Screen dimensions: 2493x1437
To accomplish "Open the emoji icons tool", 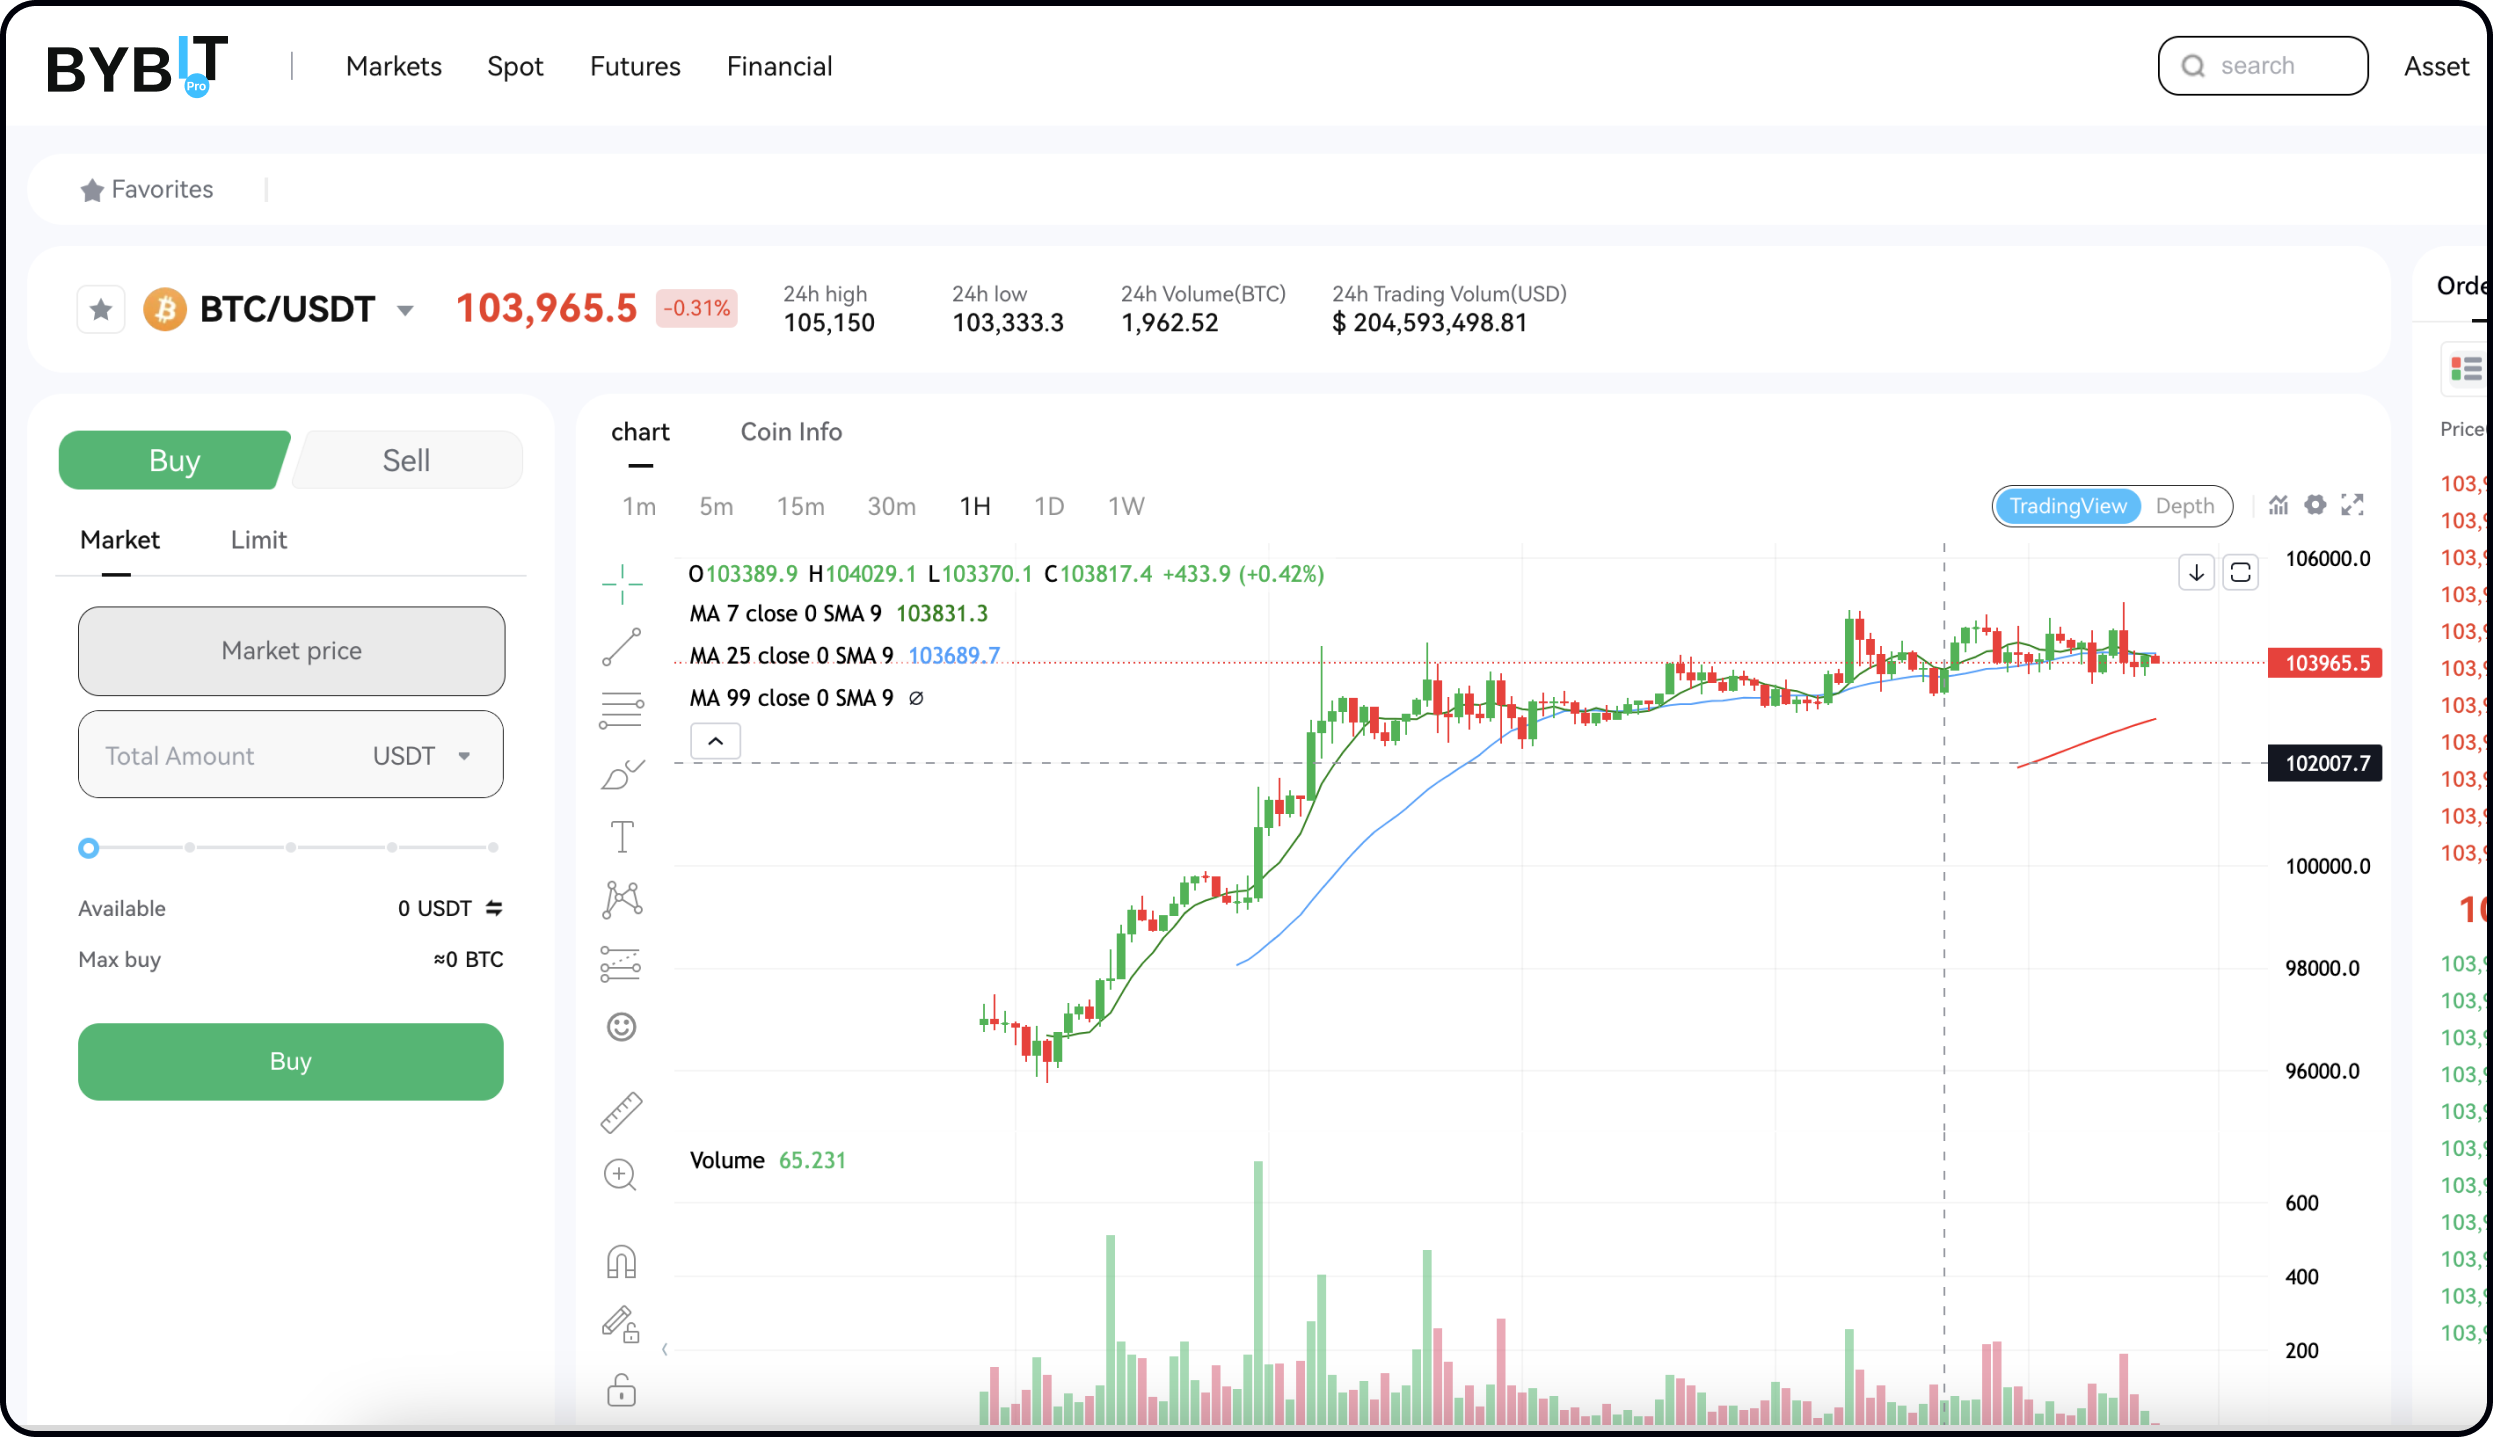I will [622, 1027].
